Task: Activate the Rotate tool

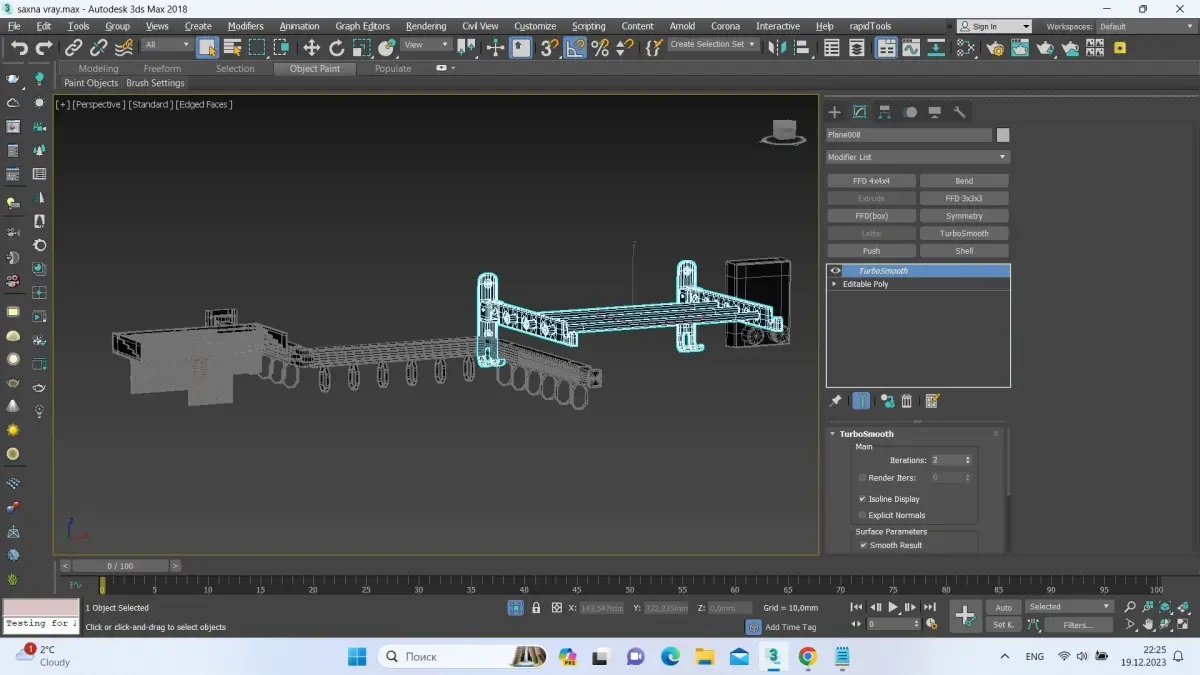Action: click(x=336, y=47)
